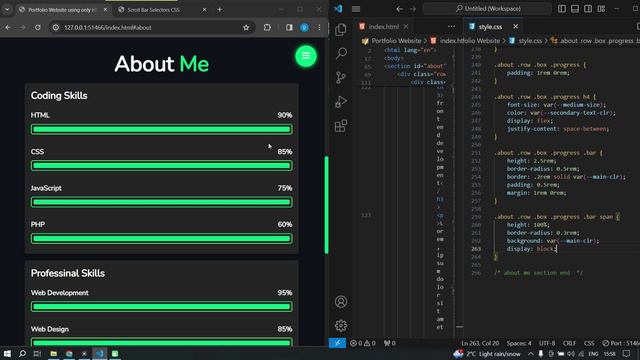Screen dimensions: 640x360
Task: Go back in the browser
Action: point(8,27)
